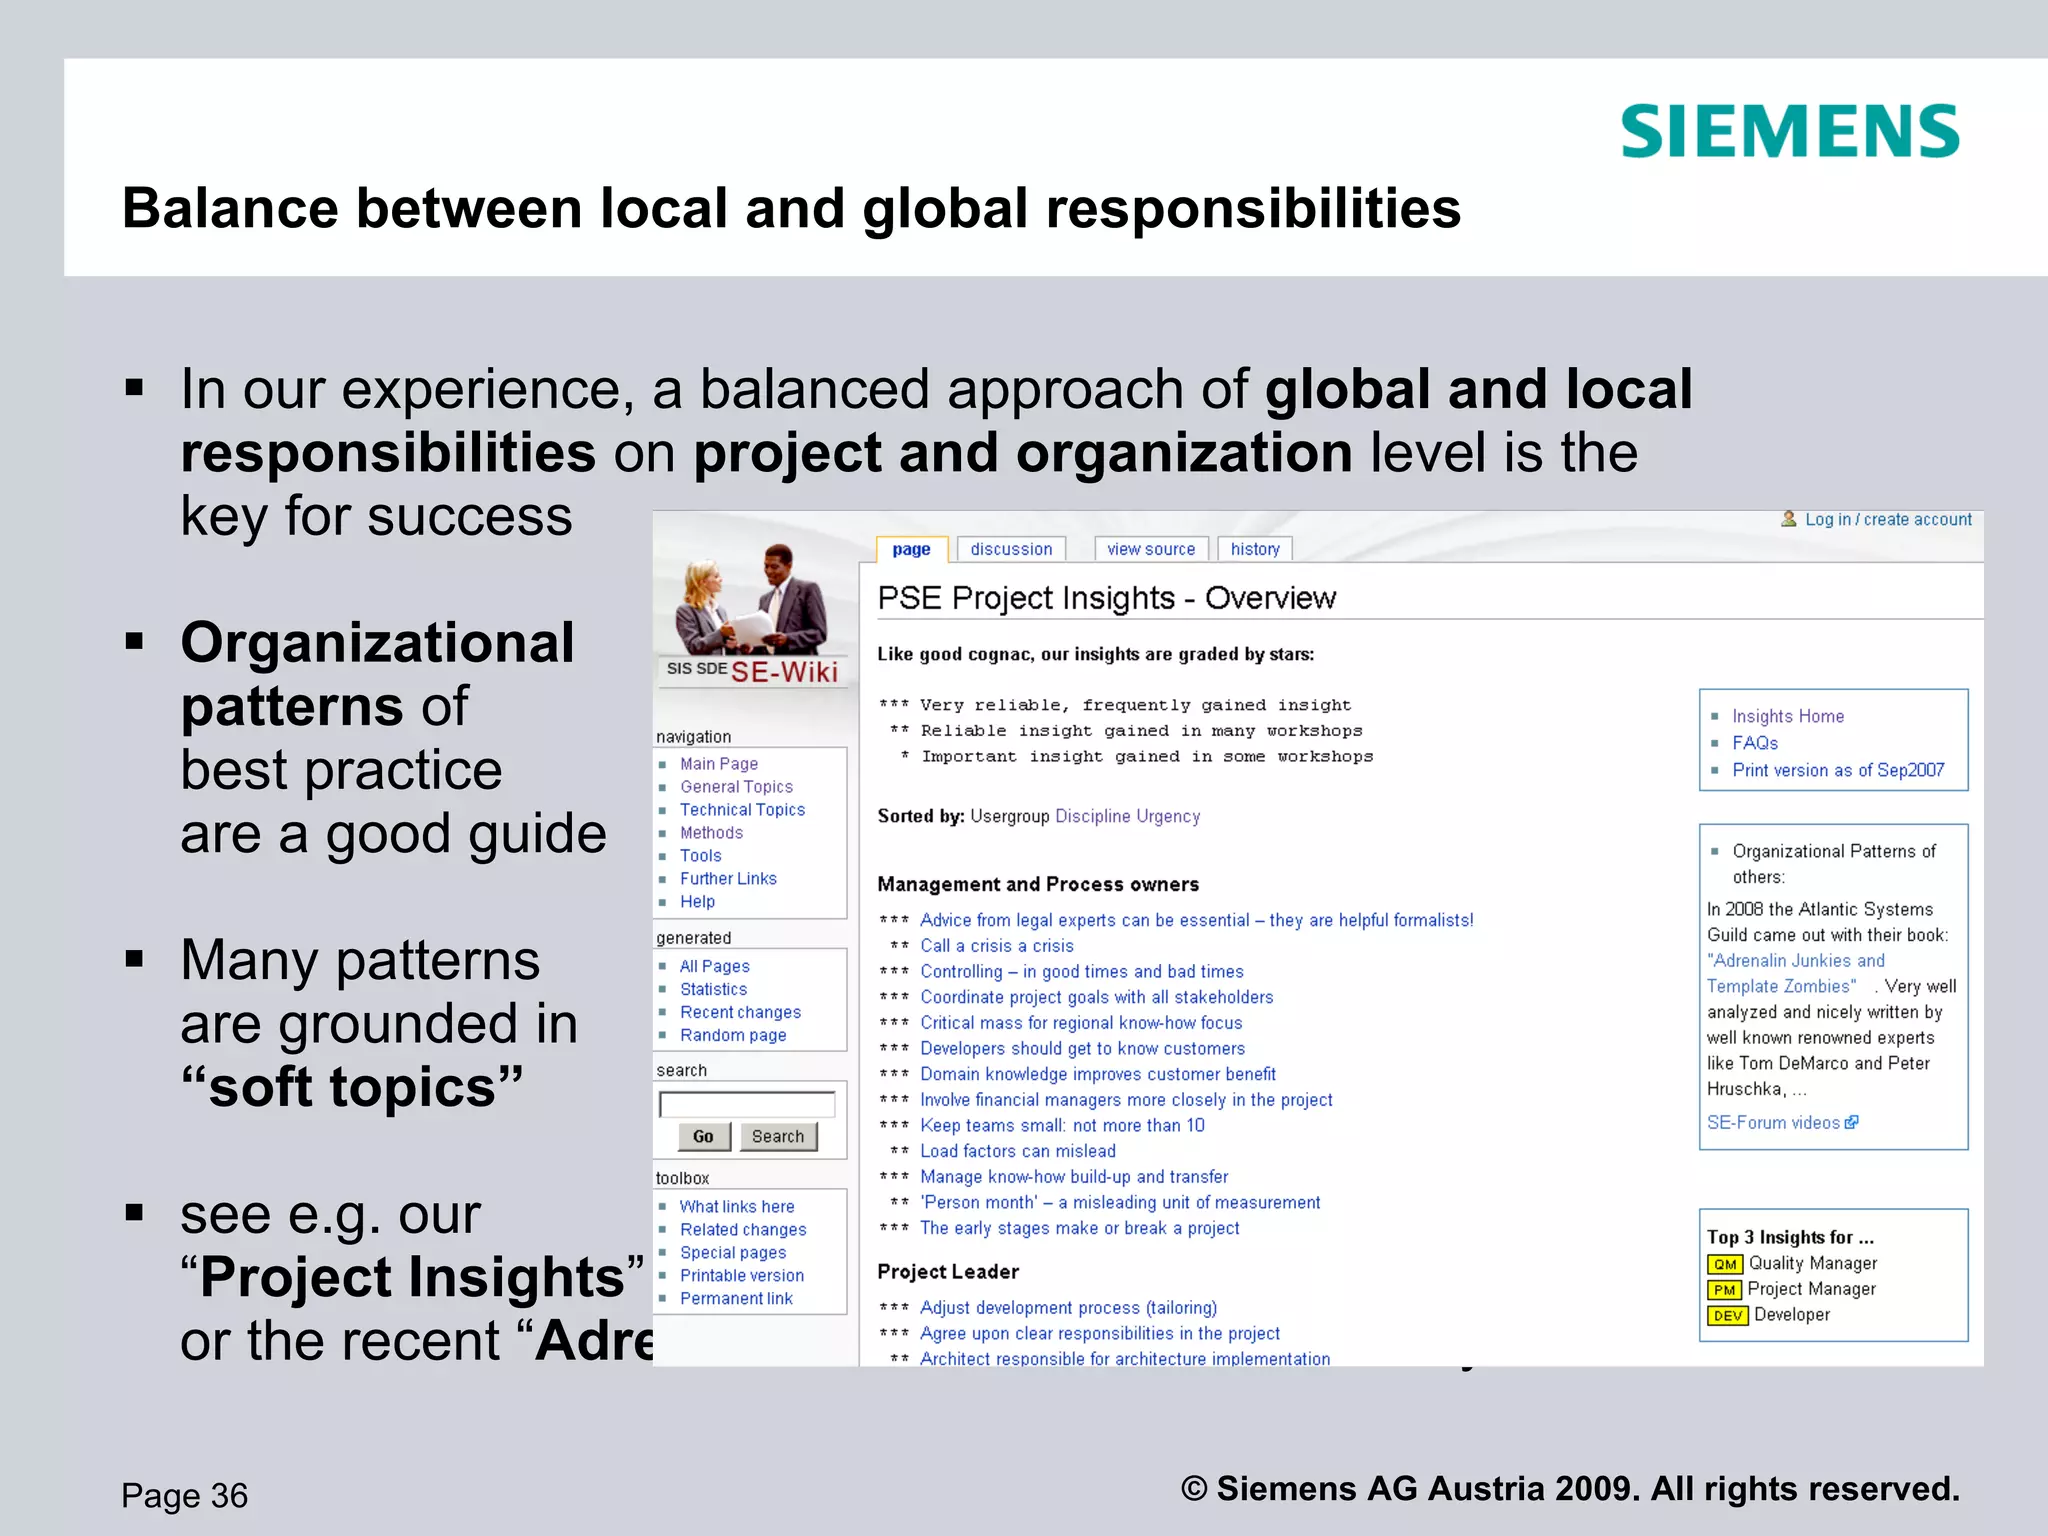Open Technical Topics link
This screenshot has height=1536, width=2048.
coord(742,810)
